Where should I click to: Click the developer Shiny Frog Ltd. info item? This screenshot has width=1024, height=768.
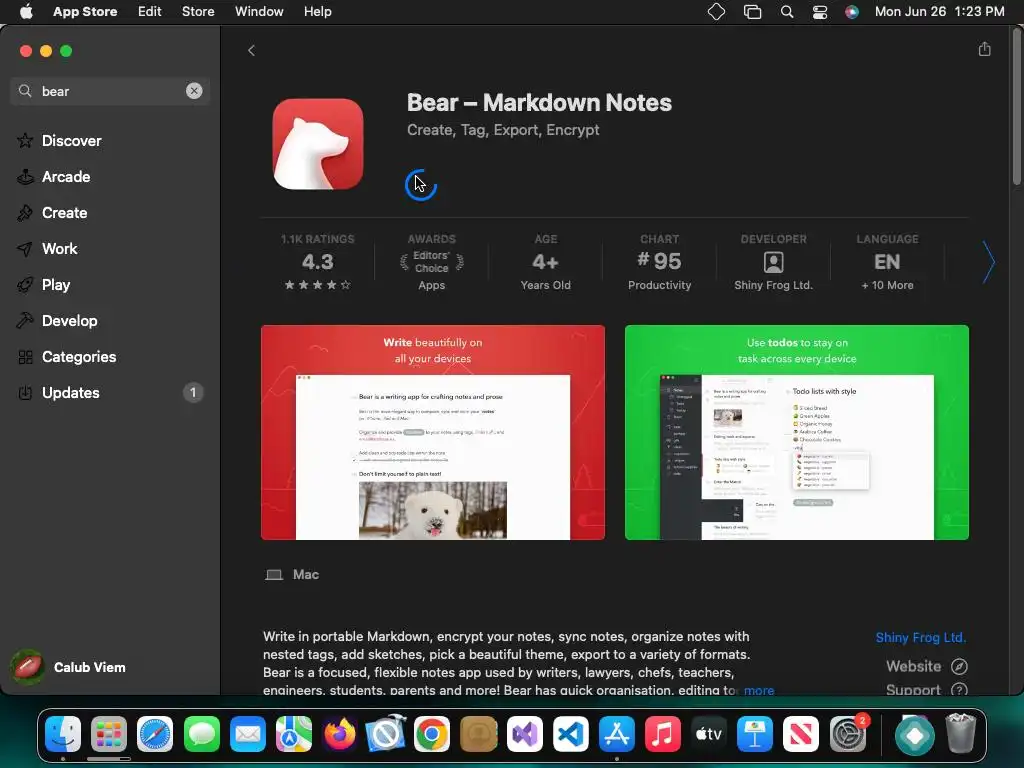pos(773,262)
